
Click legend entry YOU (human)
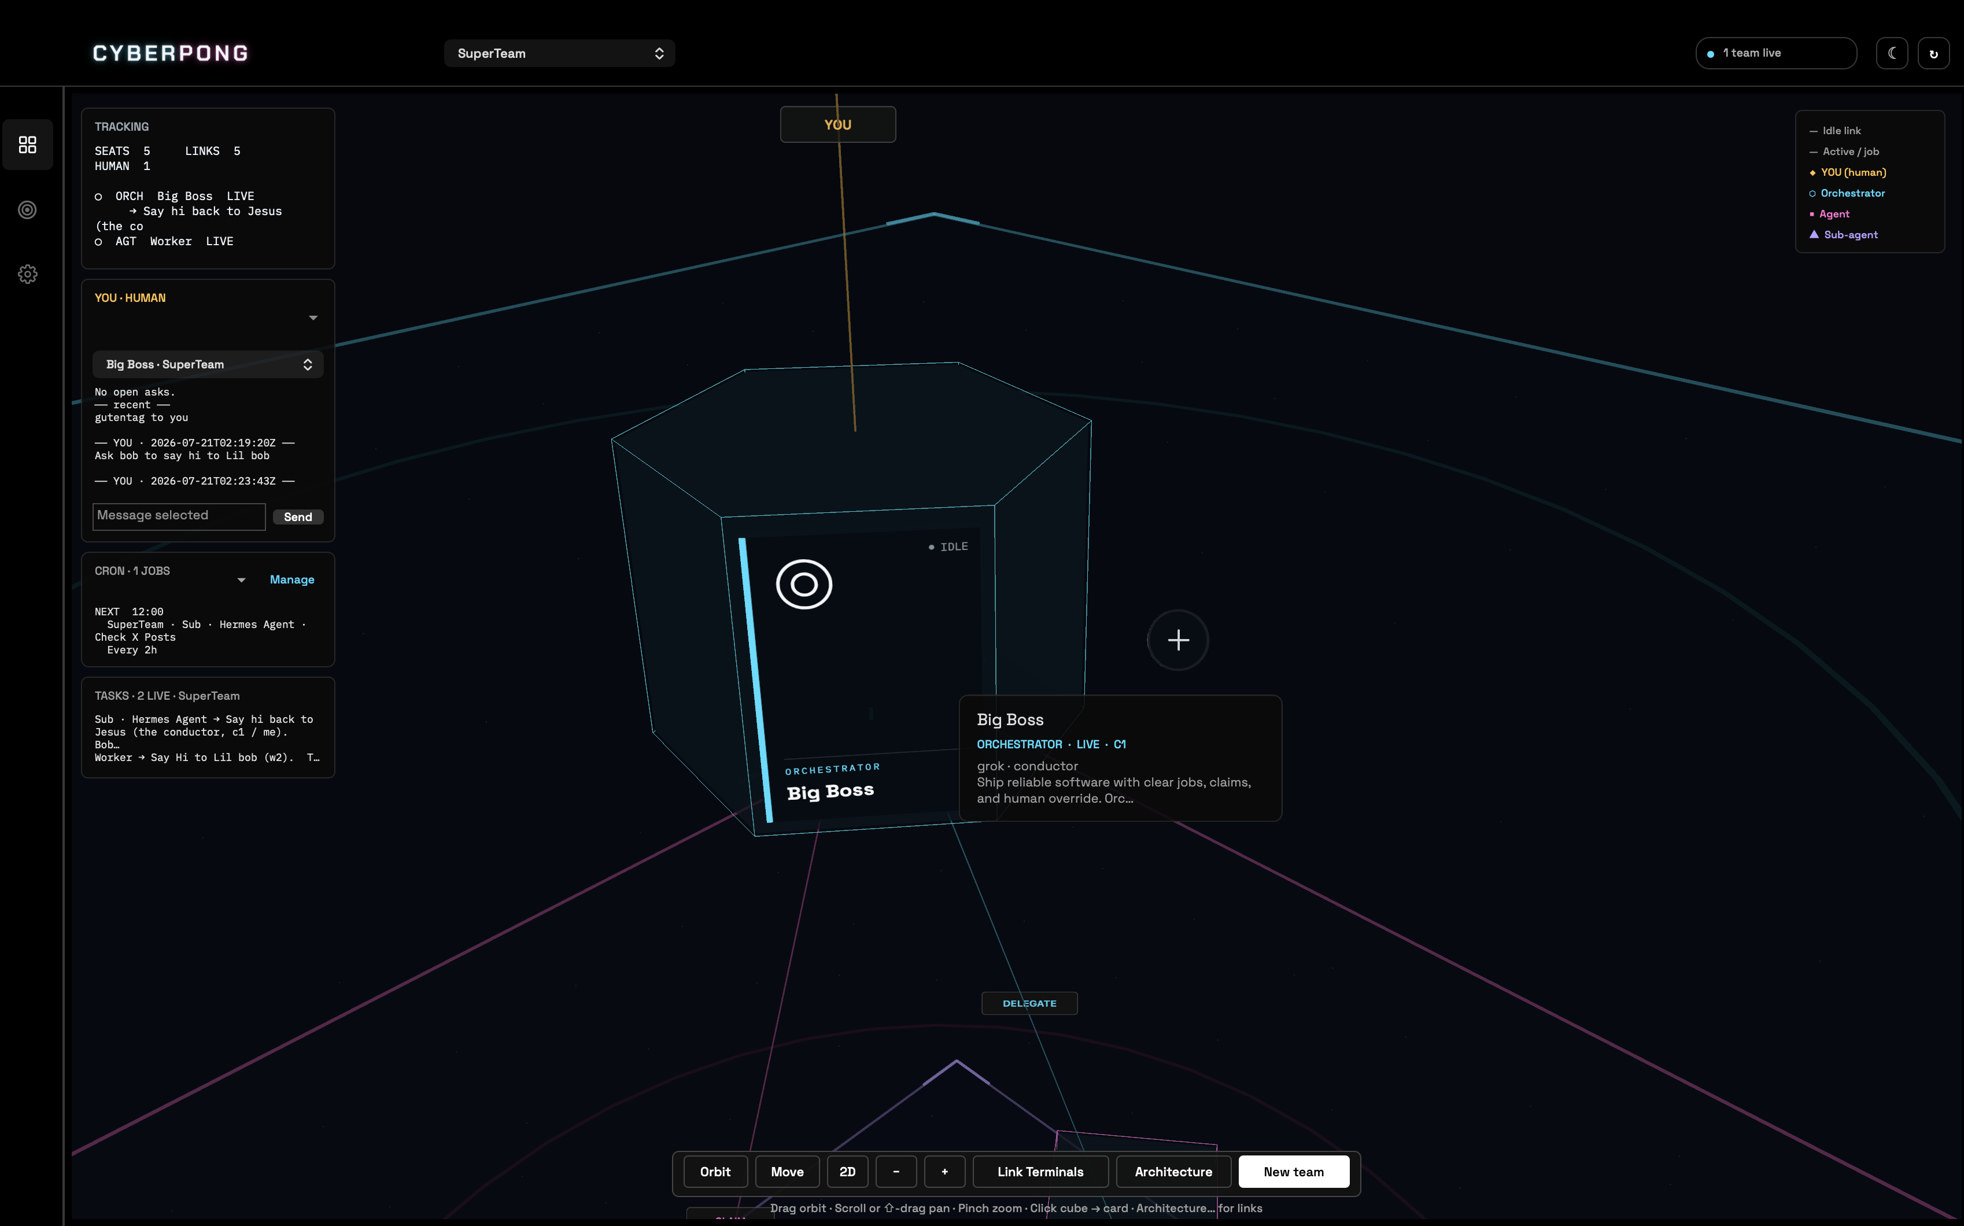coord(1847,173)
